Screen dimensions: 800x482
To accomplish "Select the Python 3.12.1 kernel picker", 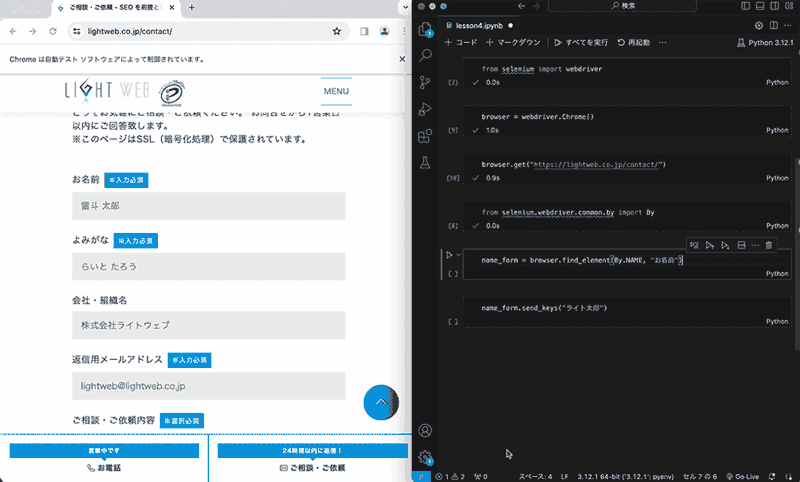I will 765,42.
